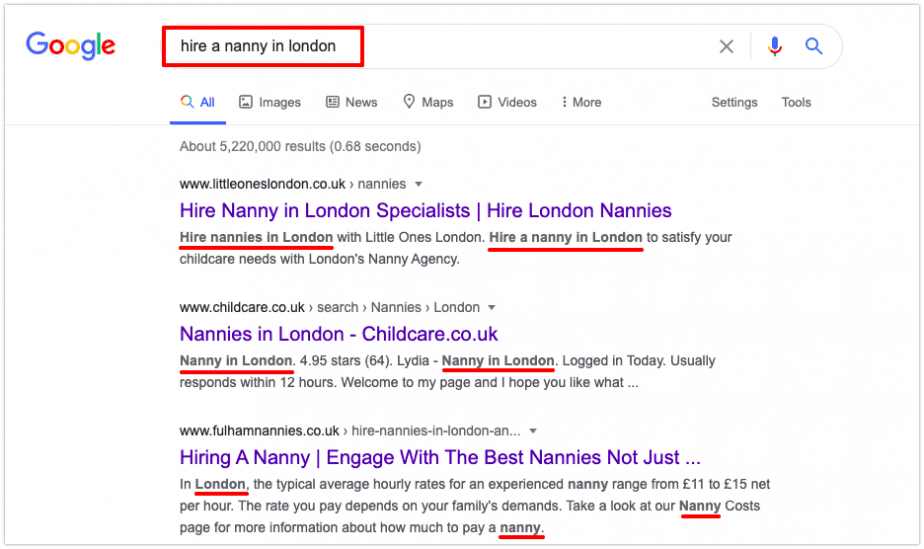Expand dropdown arrow next to fulhamnannies.co.uk URL

click(533, 431)
